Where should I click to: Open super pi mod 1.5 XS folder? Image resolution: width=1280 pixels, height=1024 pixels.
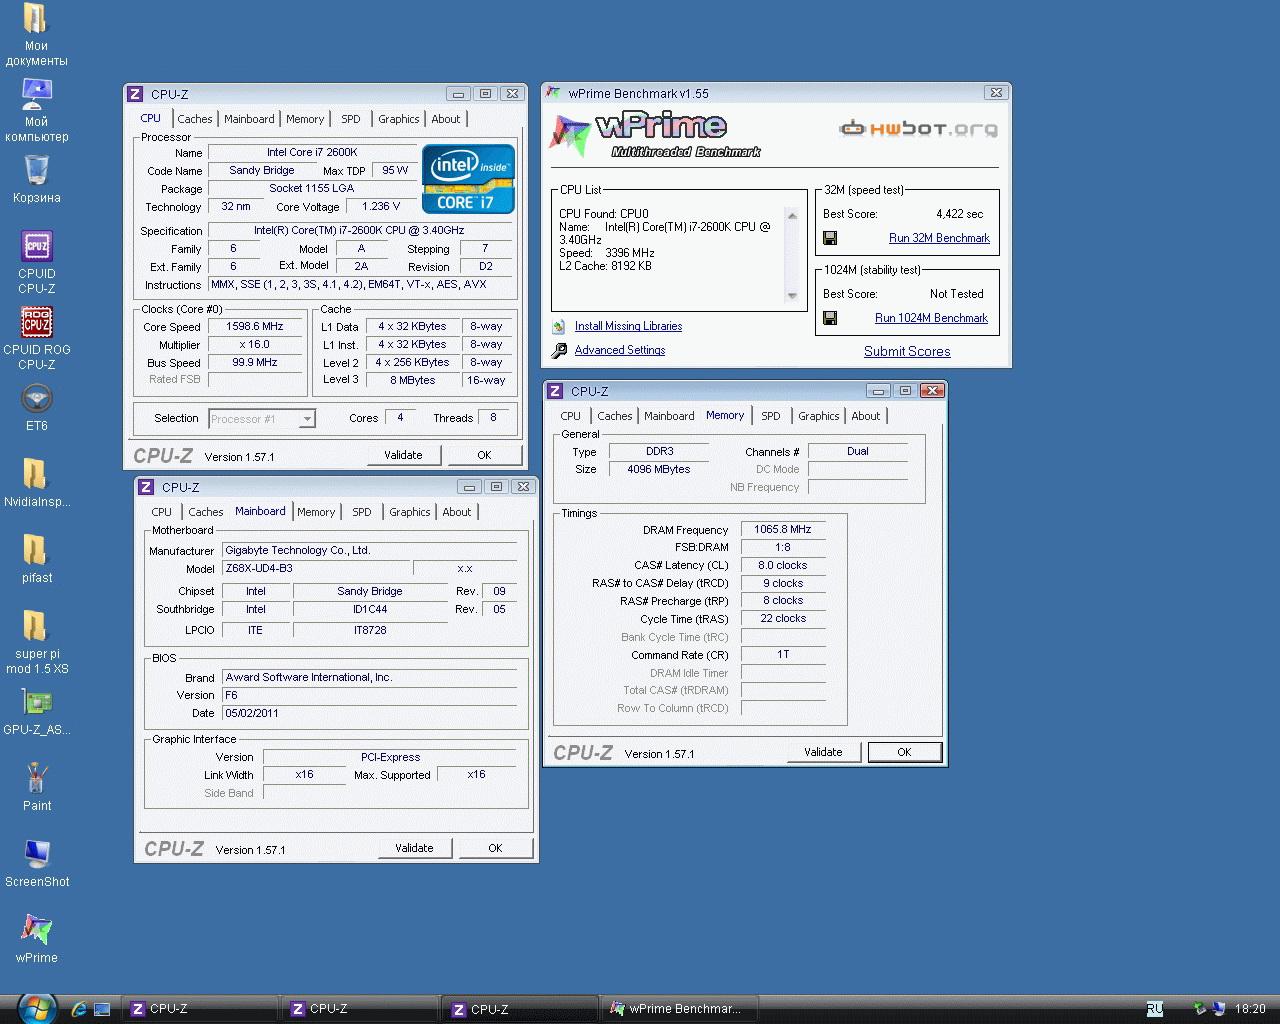(x=36, y=642)
